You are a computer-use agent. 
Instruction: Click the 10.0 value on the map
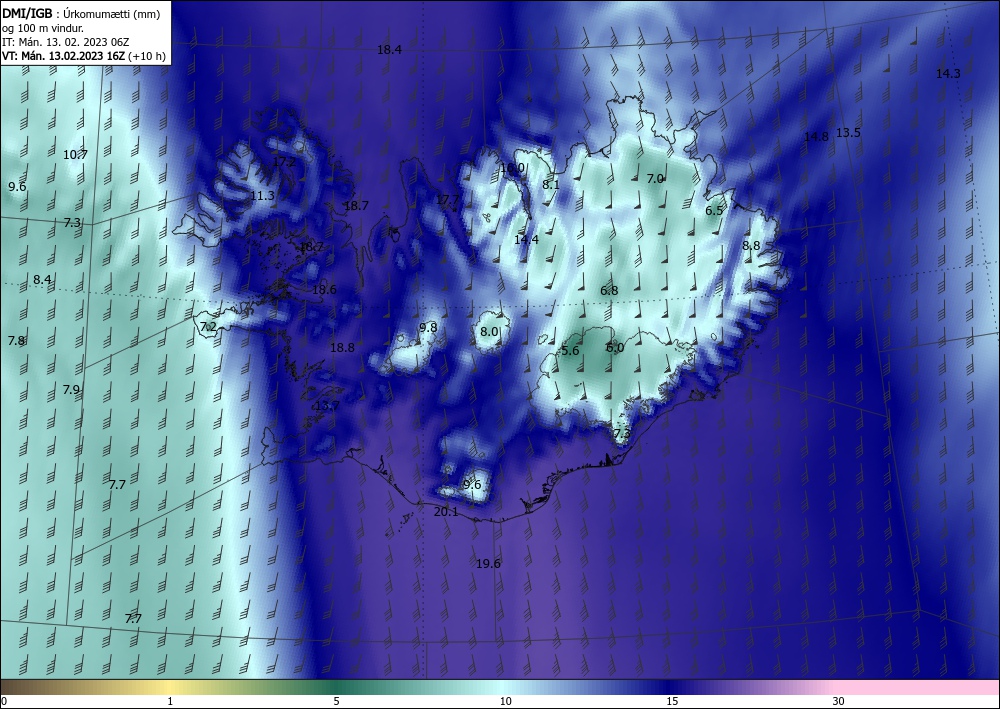click(512, 168)
